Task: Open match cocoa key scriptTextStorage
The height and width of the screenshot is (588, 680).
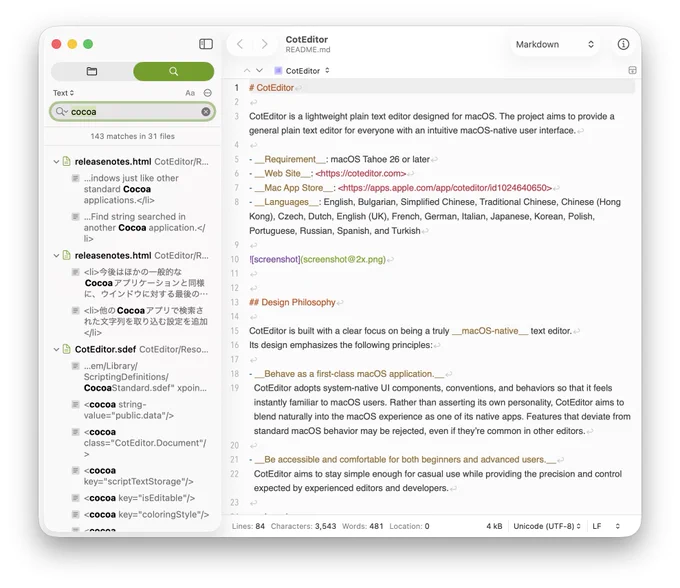Action: [141, 476]
